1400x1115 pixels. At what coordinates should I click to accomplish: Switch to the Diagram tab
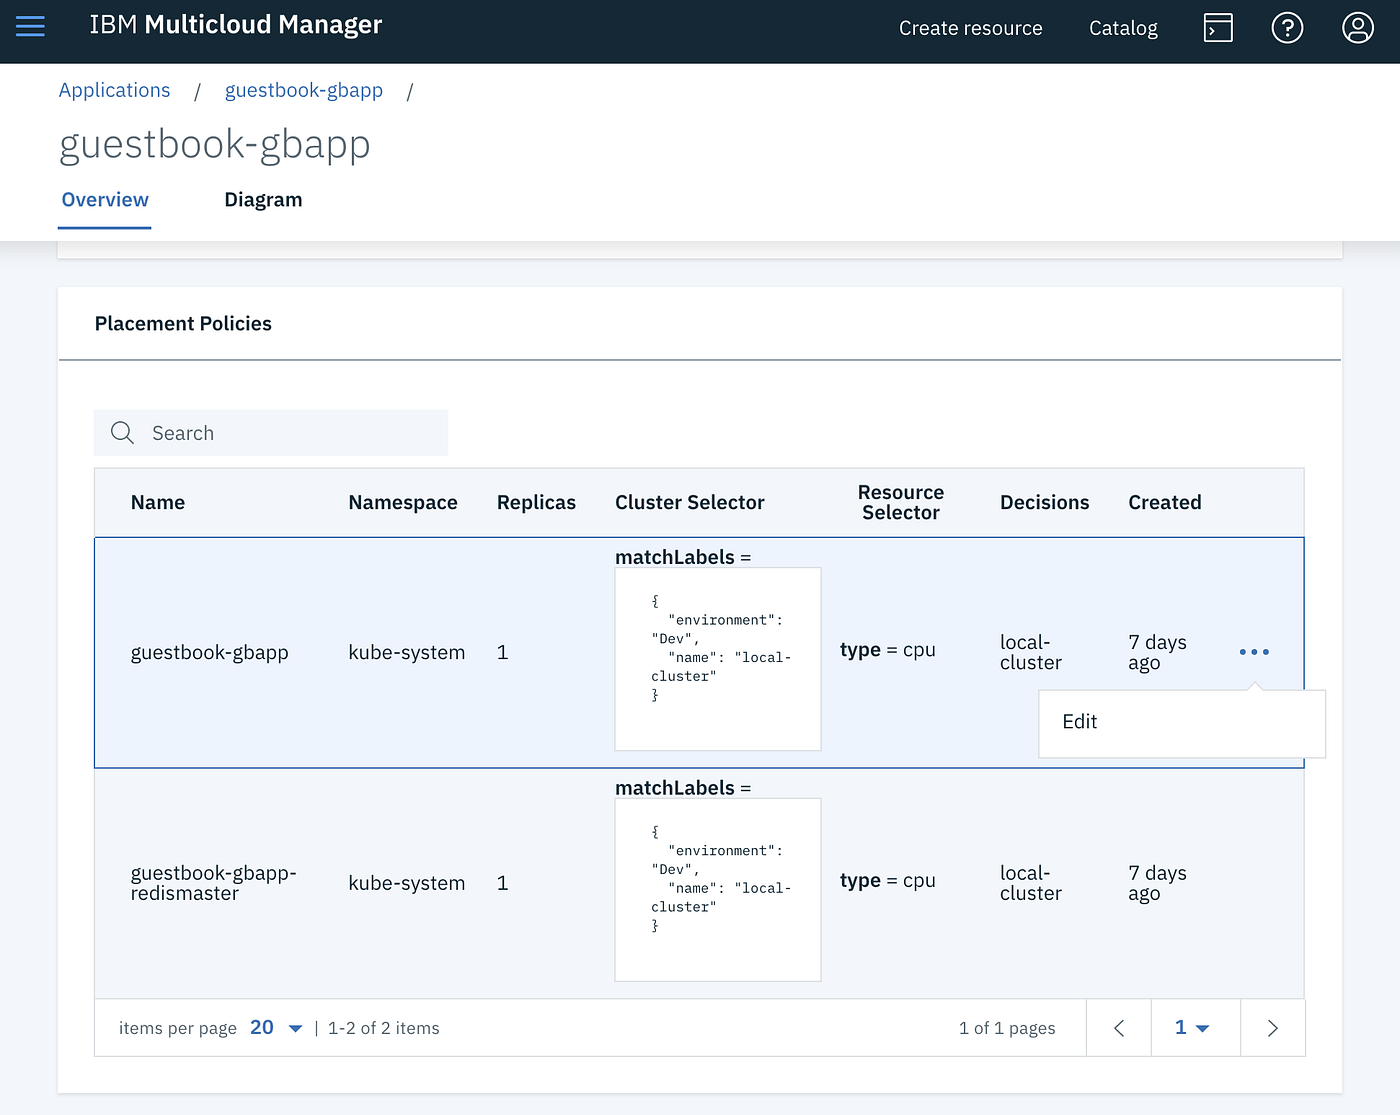263,200
